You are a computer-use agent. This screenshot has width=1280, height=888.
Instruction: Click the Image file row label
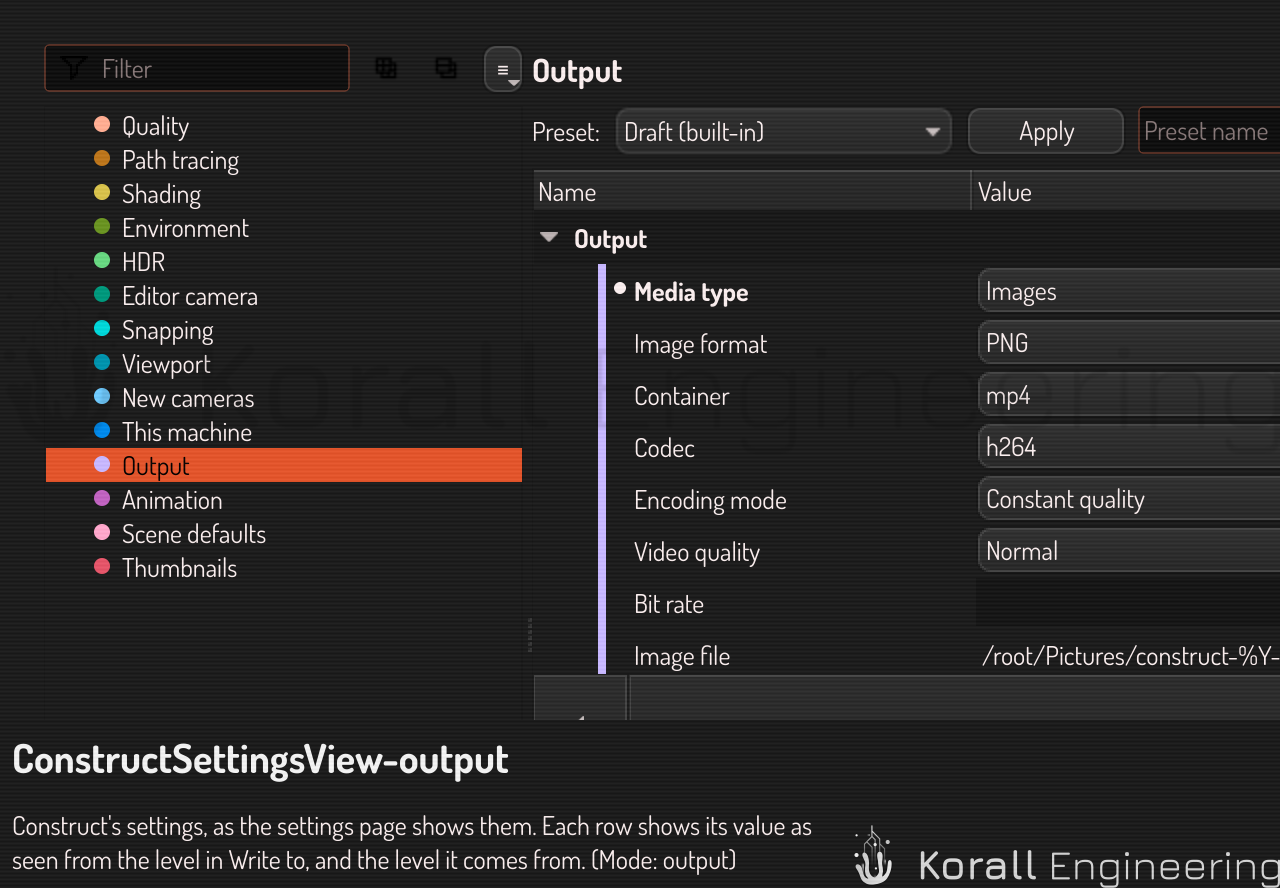[682, 657]
